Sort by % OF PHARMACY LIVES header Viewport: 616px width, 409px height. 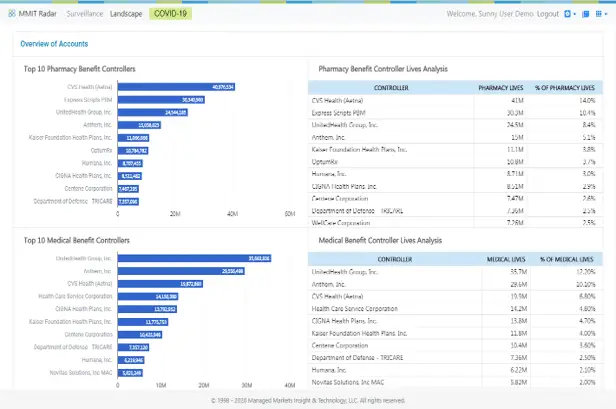click(566, 88)
